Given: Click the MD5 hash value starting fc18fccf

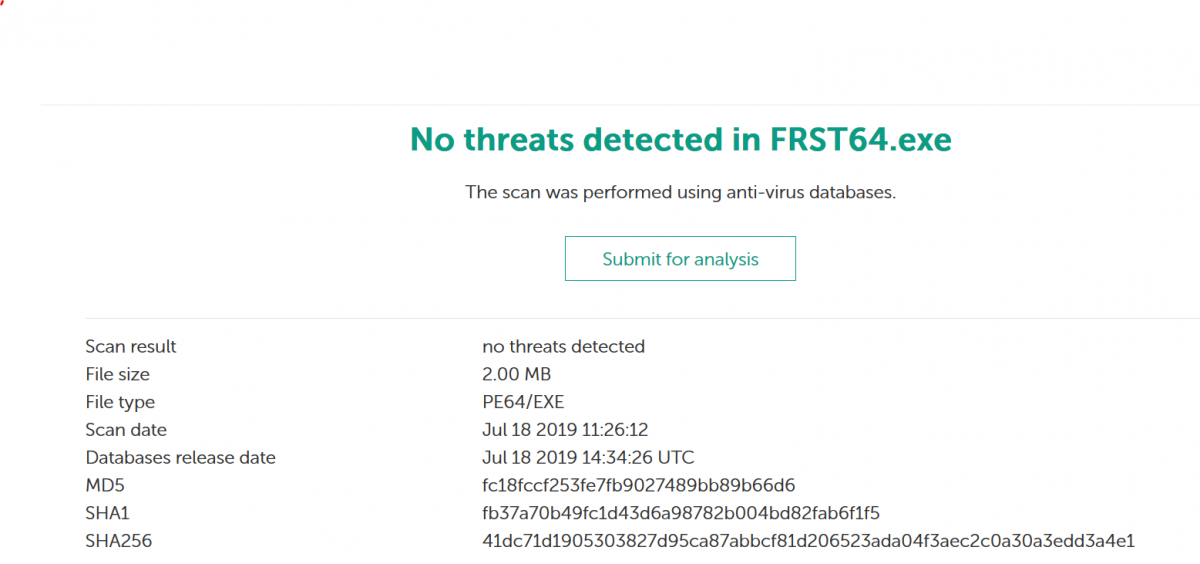Looking at the screenshot, I should click(638, 486).
